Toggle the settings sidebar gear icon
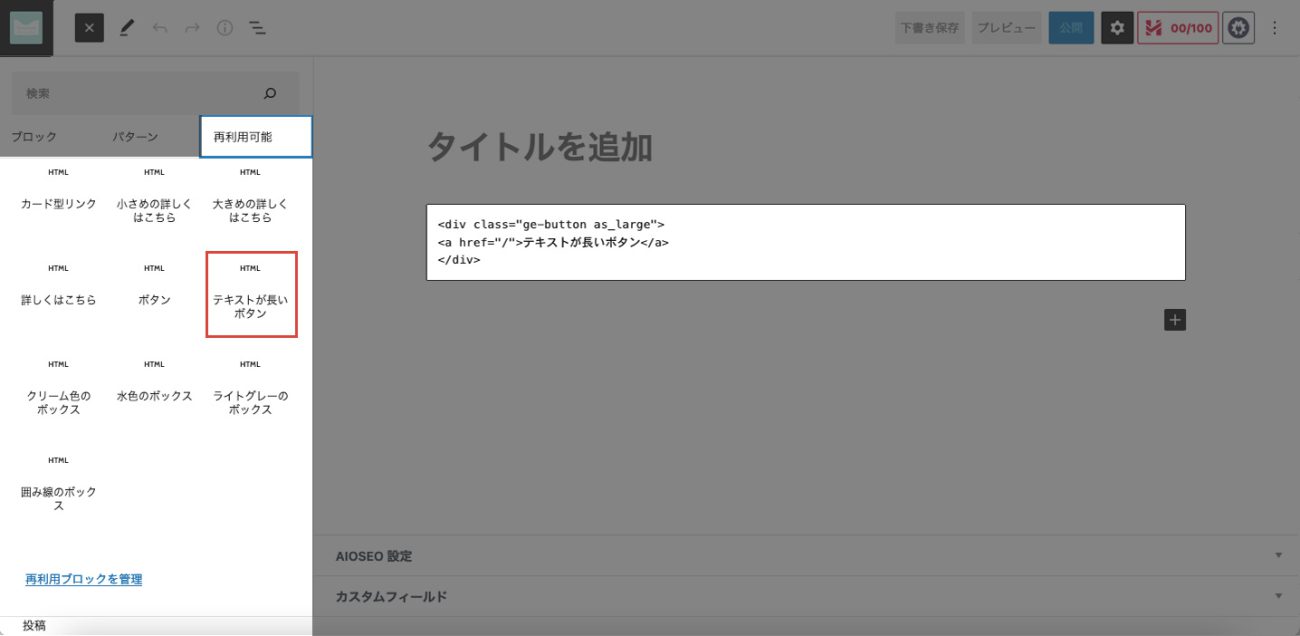The width and height of the screenshot is (1300, 636). pyautogui.click(x=1117, y=28)
